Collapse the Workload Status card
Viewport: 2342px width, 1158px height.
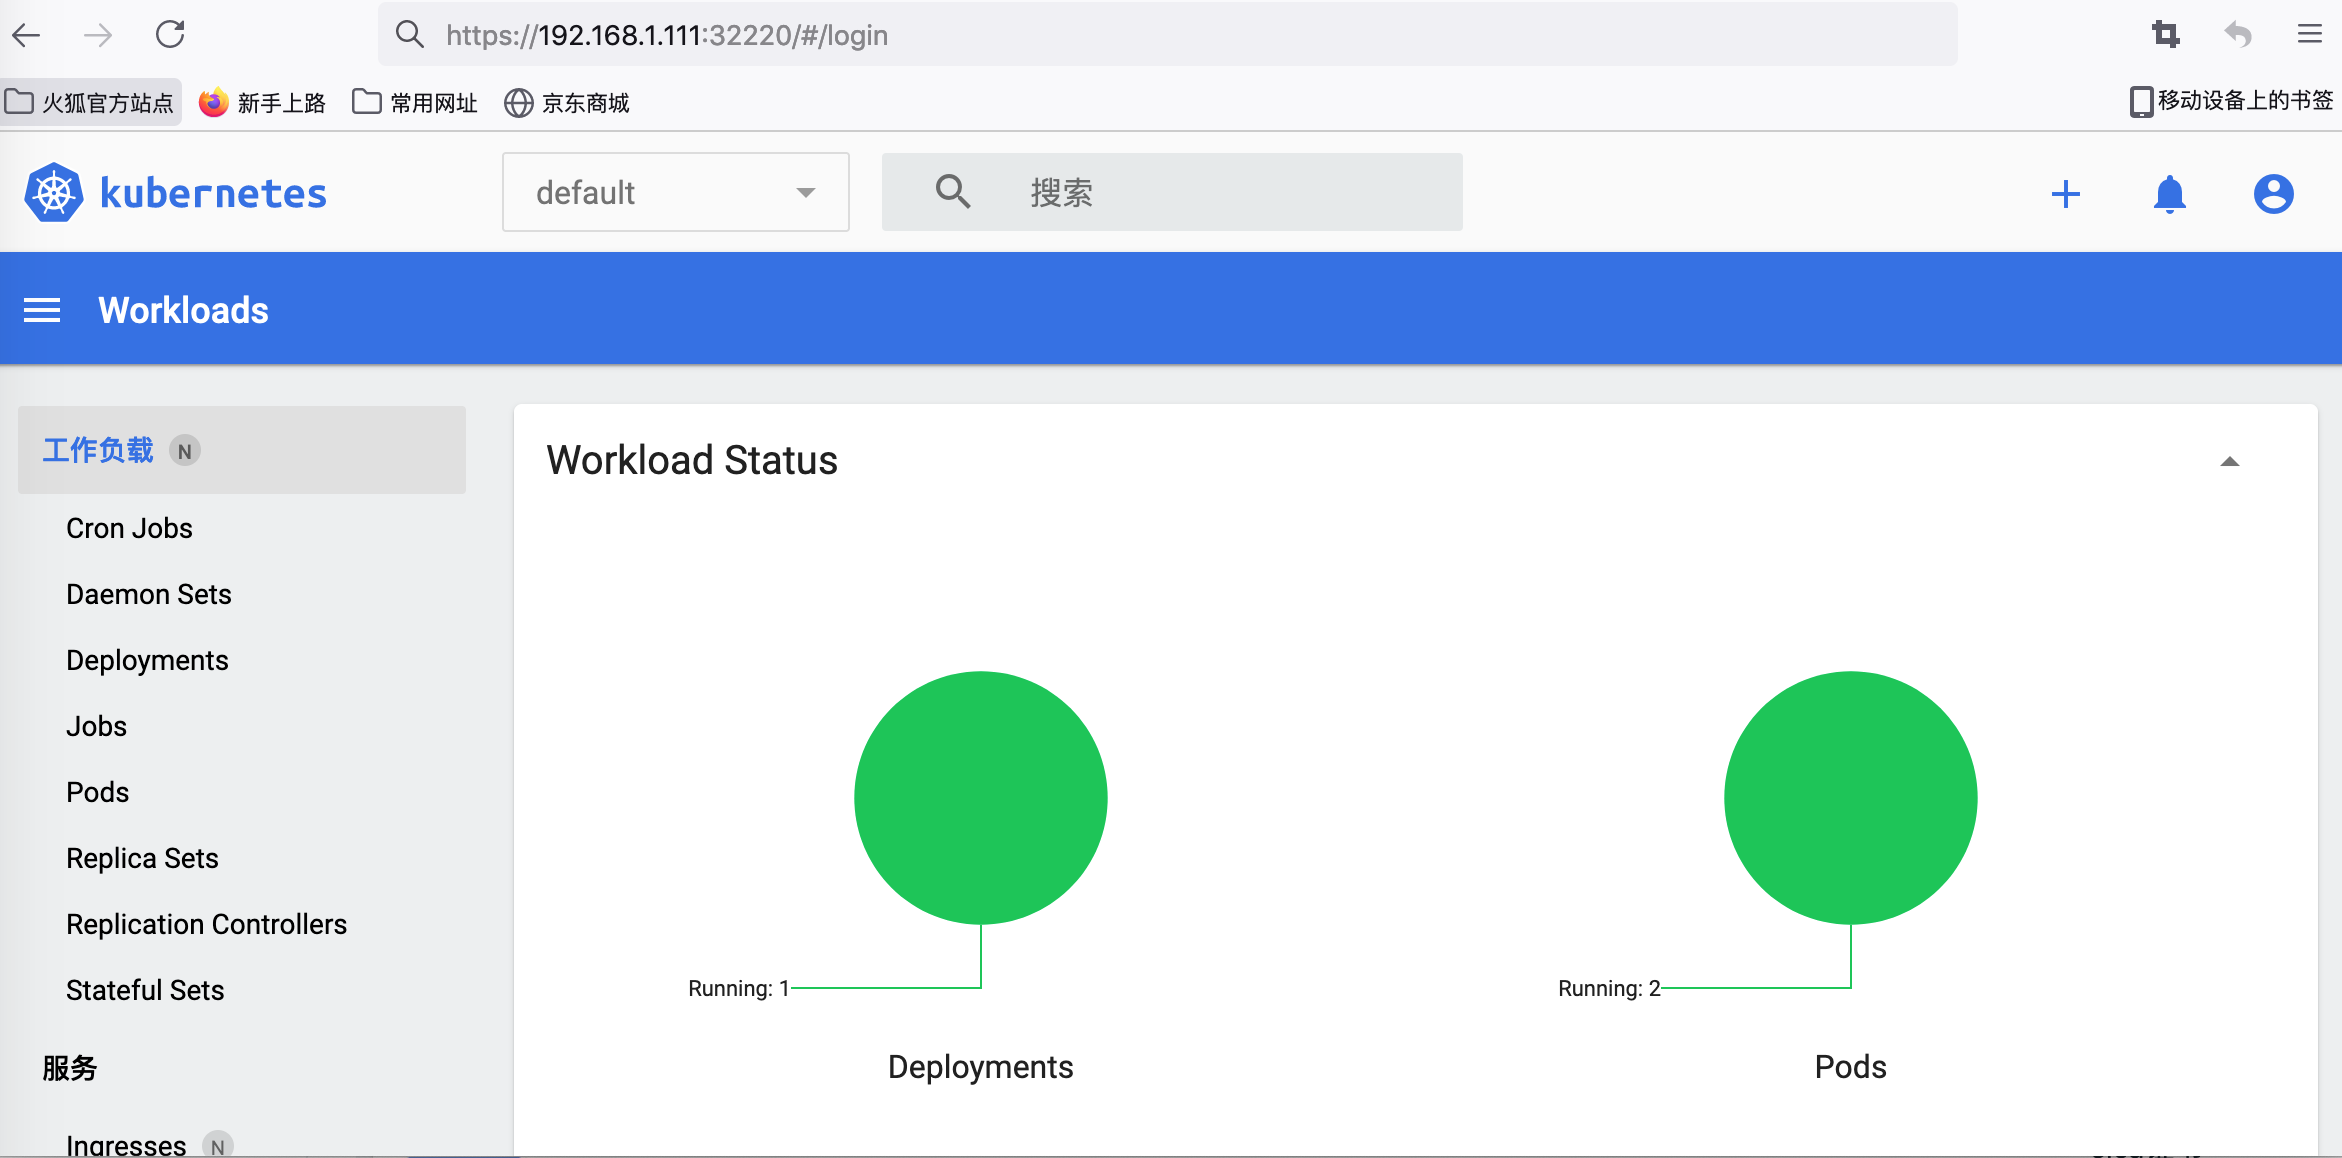point(2229,461)
